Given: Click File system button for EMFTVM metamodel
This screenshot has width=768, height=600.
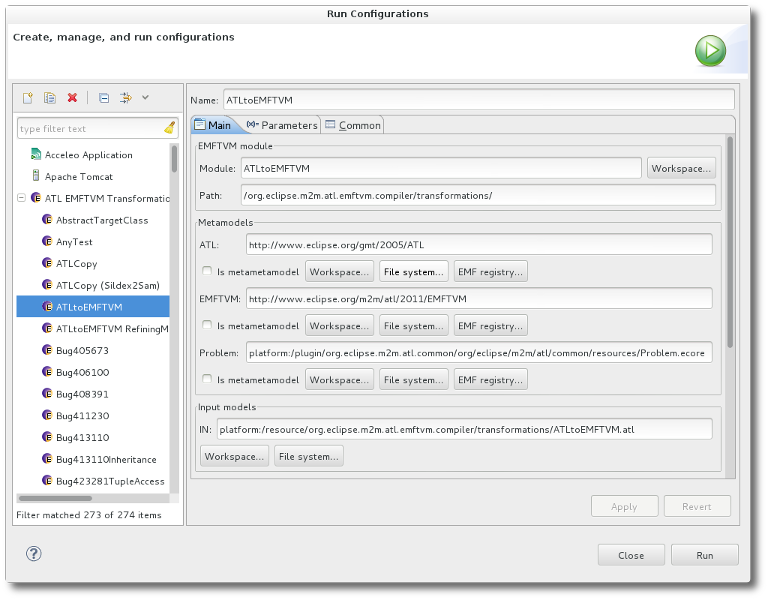Looking at the screenshot, I should point(413,326).
